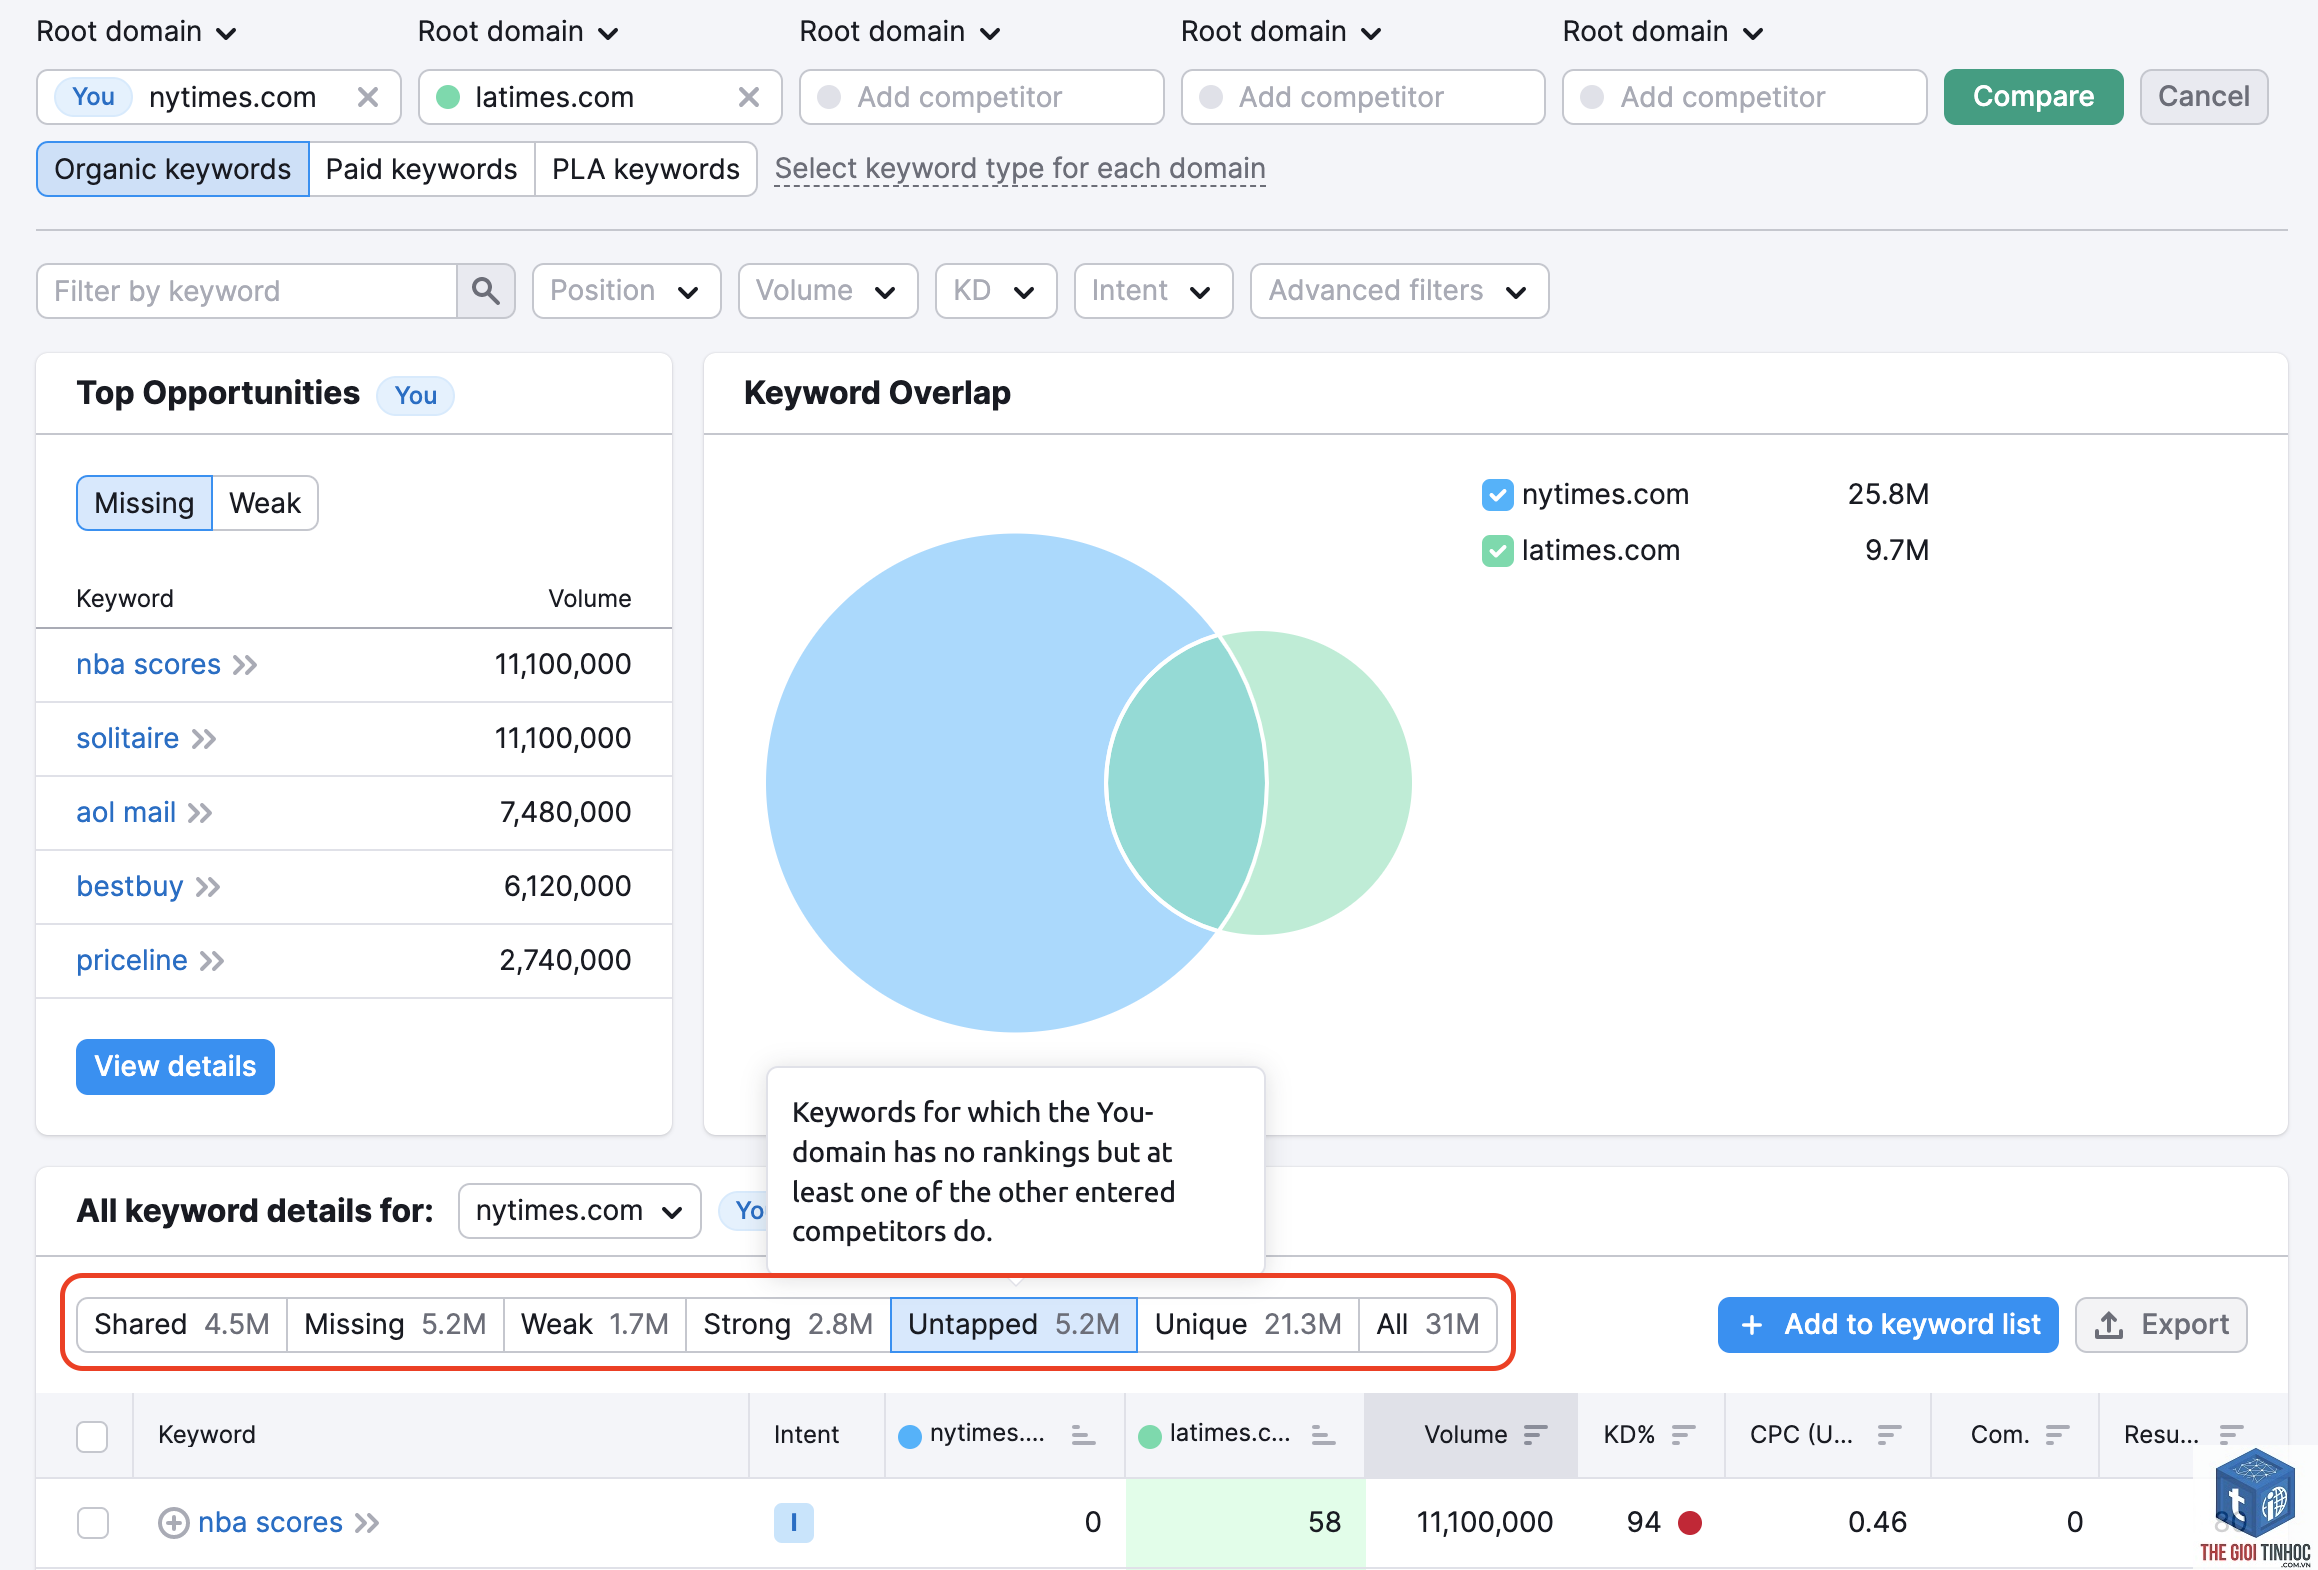2318x1570 pixels.
Task: Sort using the Results column sort icon
Action: tap(2231, 1435)
